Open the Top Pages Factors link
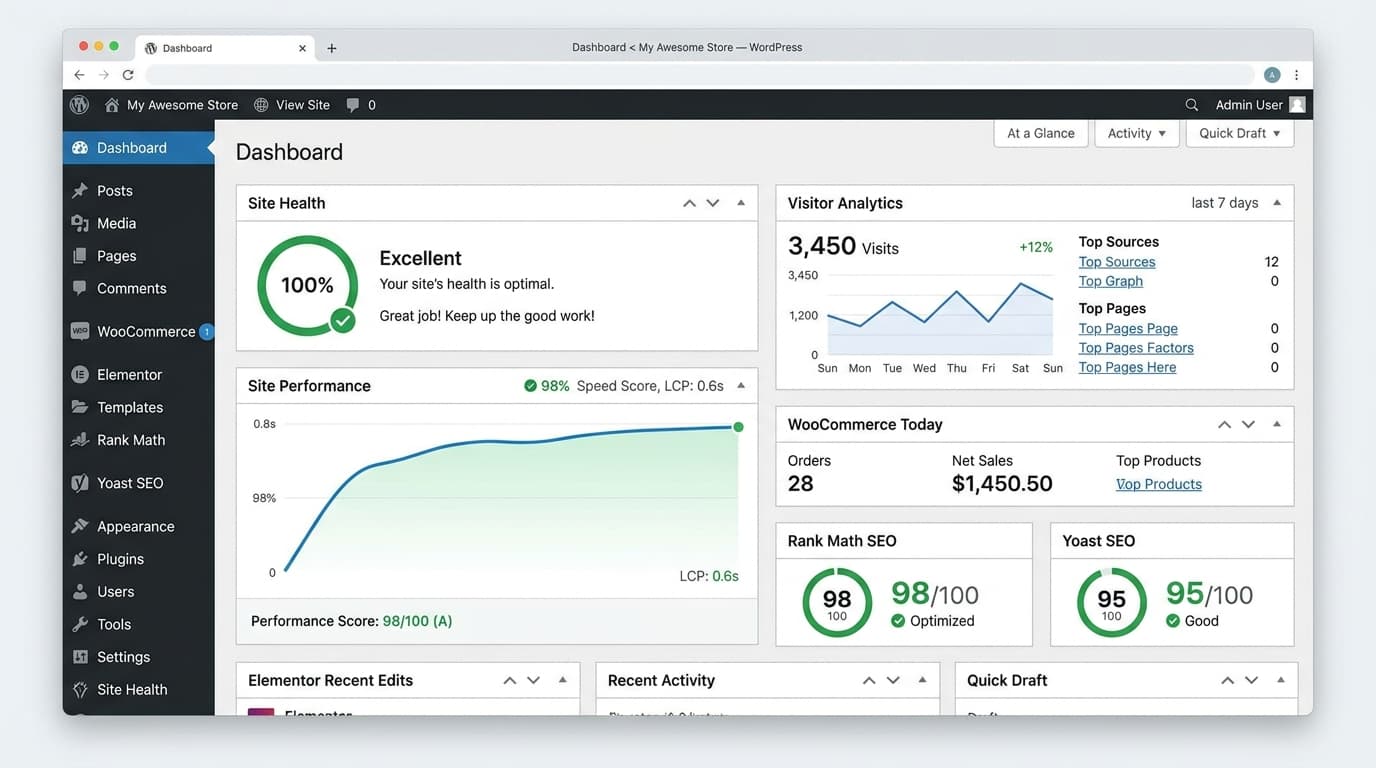 [1136, 348]
